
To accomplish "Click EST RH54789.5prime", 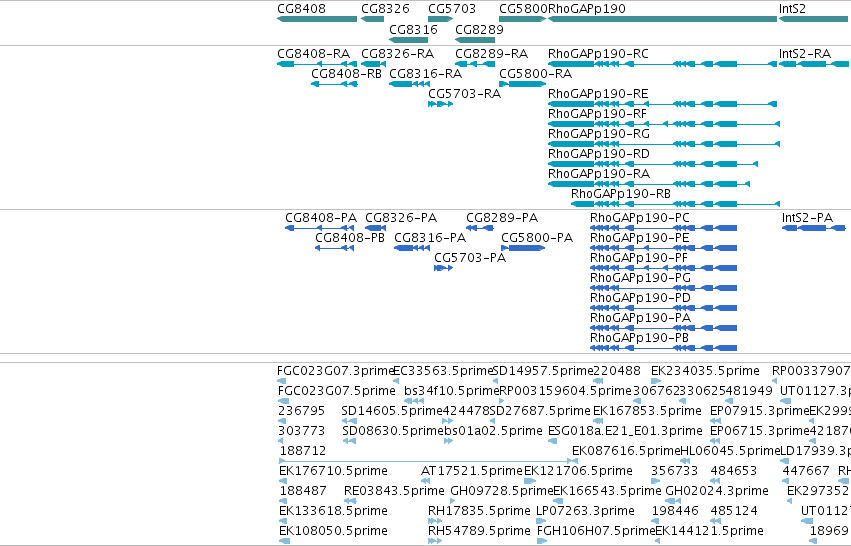I will pos(435,541).
